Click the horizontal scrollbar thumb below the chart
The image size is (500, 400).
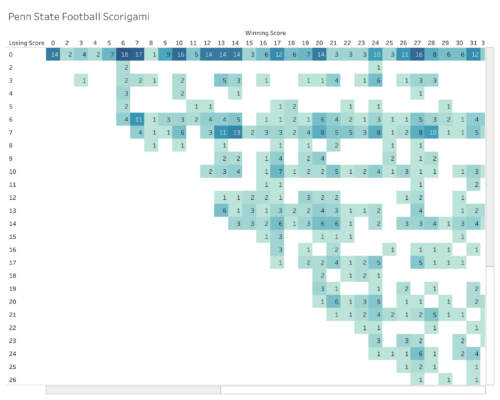coord(133,390)
